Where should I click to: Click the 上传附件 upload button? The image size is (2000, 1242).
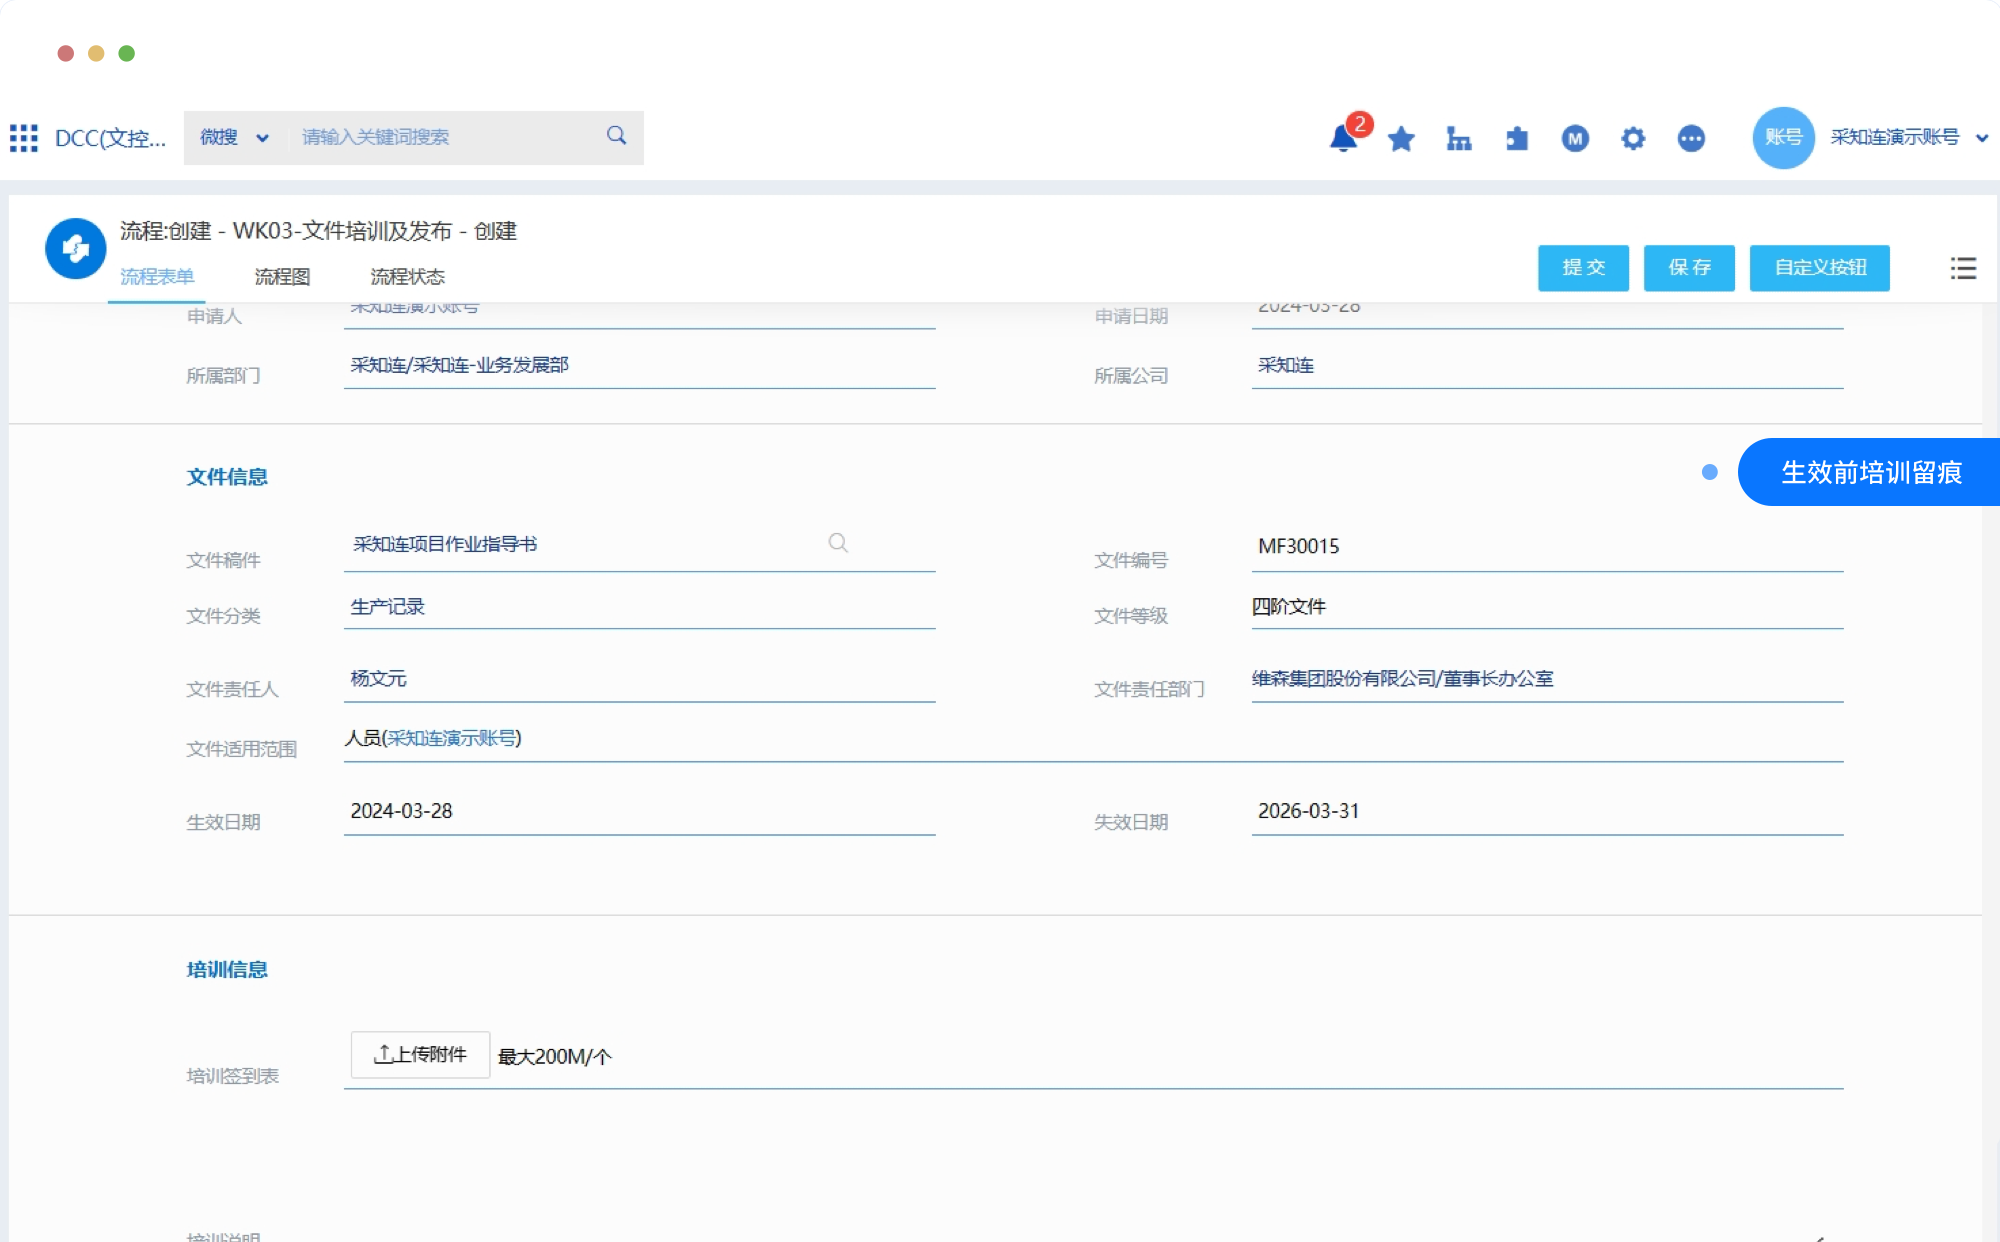click(420, 1055)
